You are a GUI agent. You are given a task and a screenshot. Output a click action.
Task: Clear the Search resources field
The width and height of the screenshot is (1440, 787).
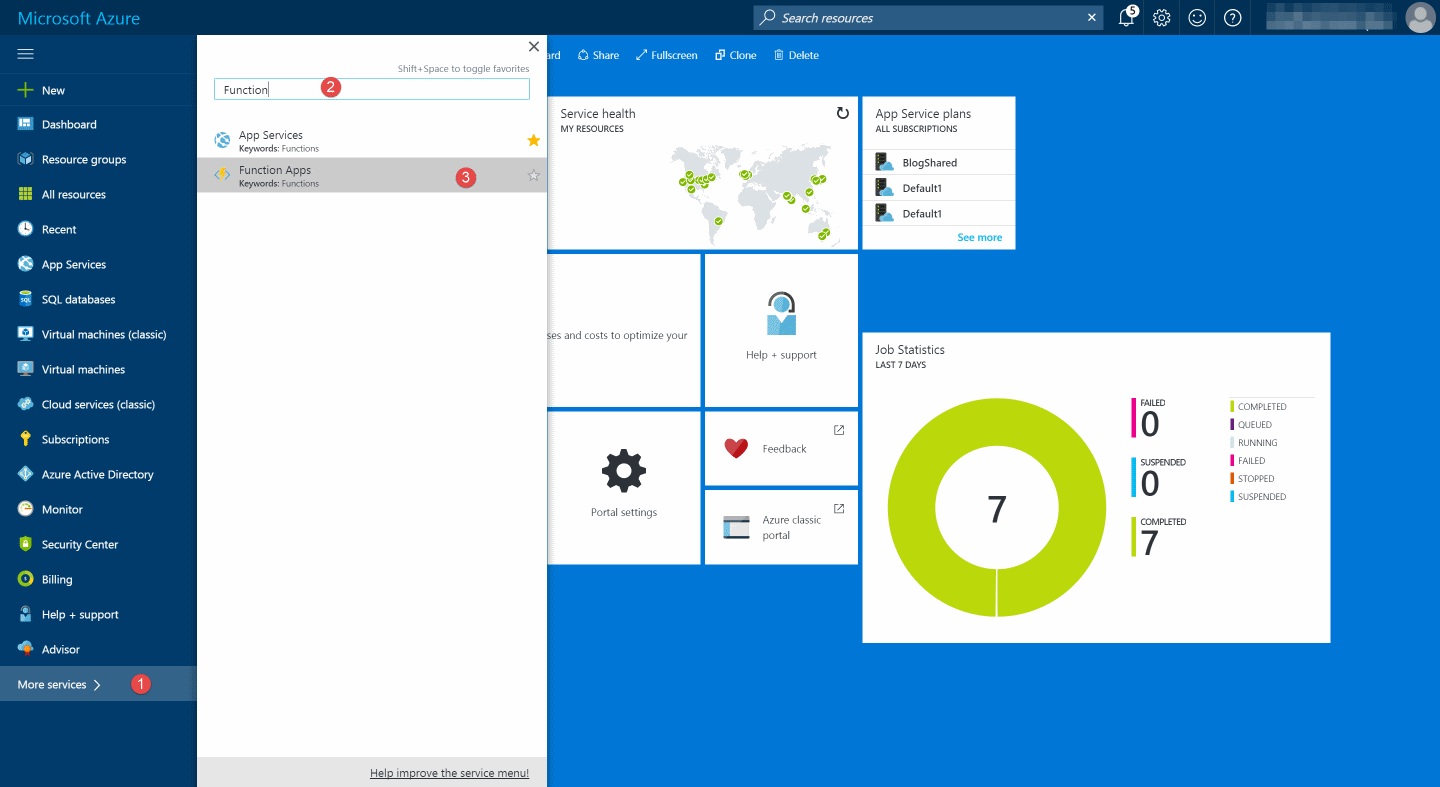[1091, 18]
